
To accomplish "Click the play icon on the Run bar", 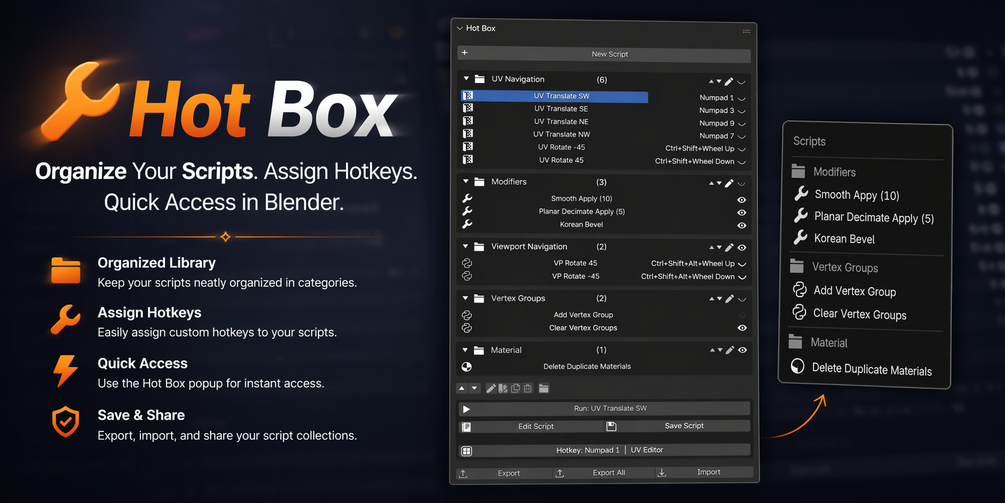I will point(467,409).
